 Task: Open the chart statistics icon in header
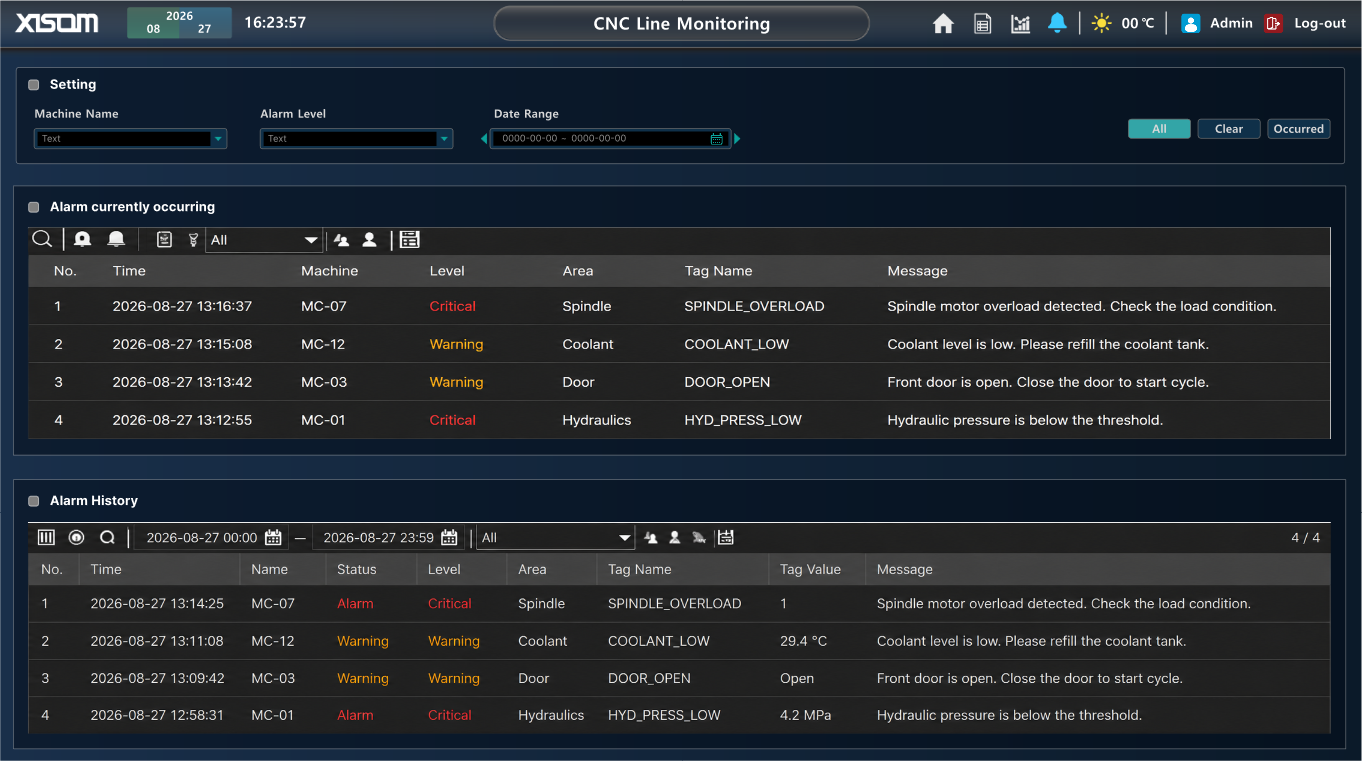coord(1020,24)
